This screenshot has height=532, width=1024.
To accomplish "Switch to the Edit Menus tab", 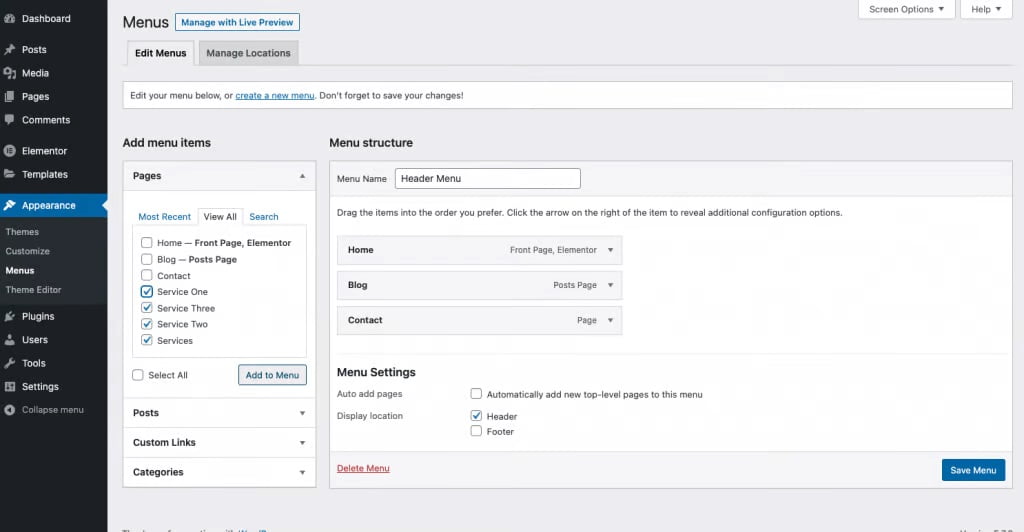I will [x=161, y=53].
